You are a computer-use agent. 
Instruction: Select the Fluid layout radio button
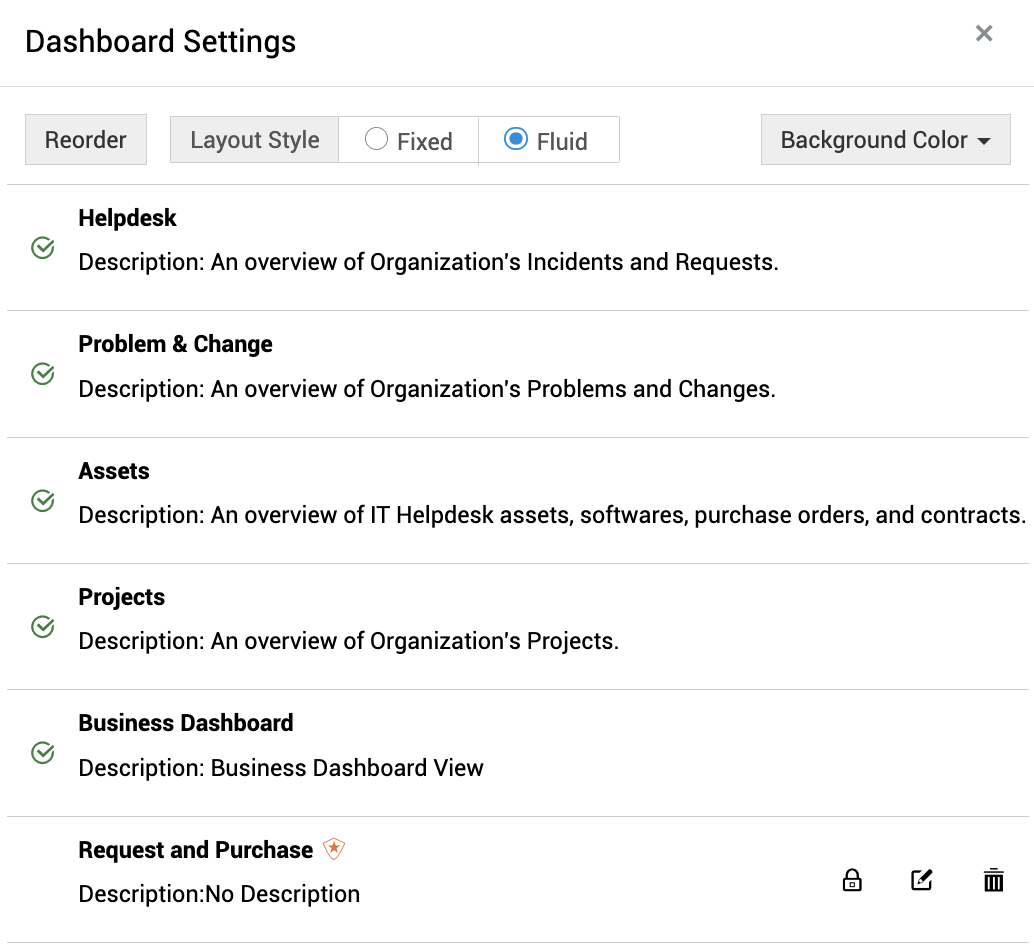[516, 140]
